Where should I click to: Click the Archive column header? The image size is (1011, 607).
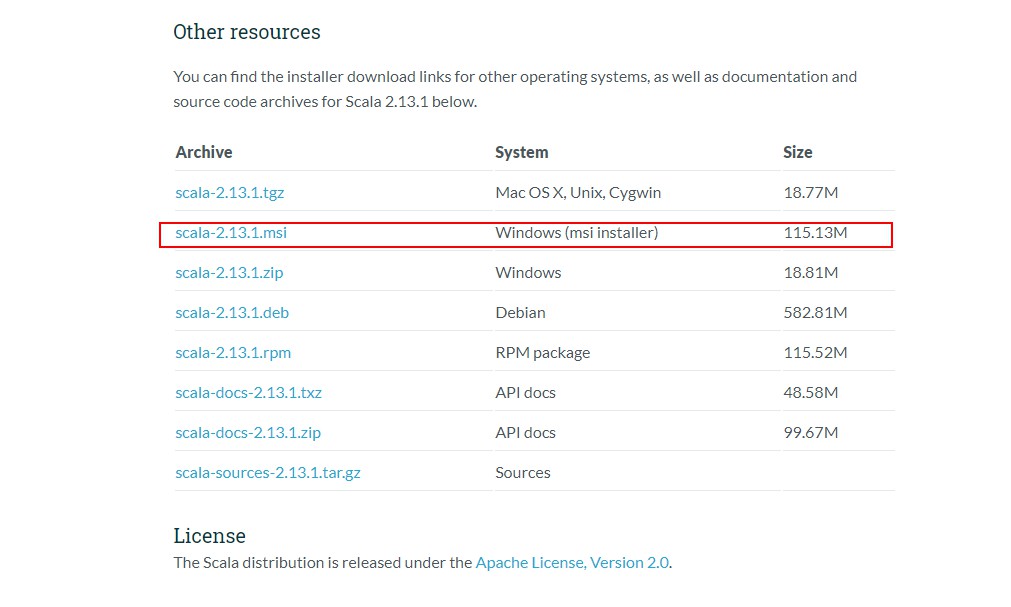[204, 153]
